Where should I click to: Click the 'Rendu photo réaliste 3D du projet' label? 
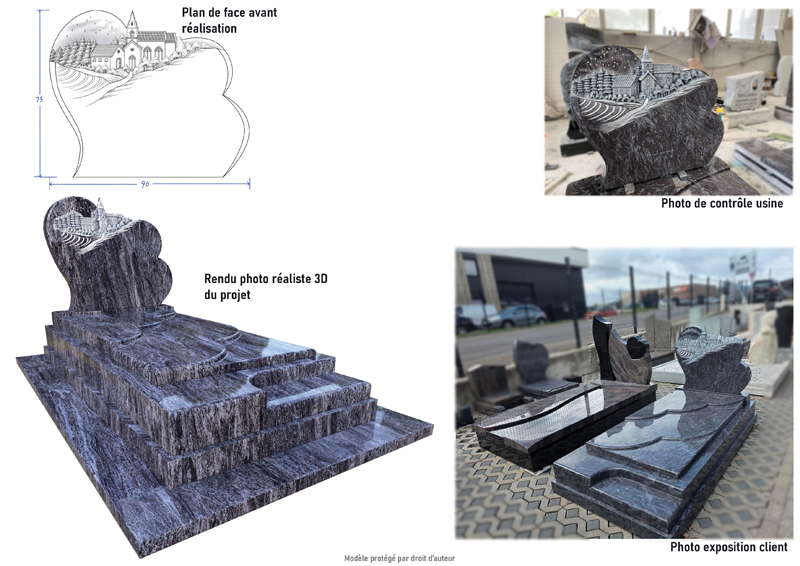265,286
